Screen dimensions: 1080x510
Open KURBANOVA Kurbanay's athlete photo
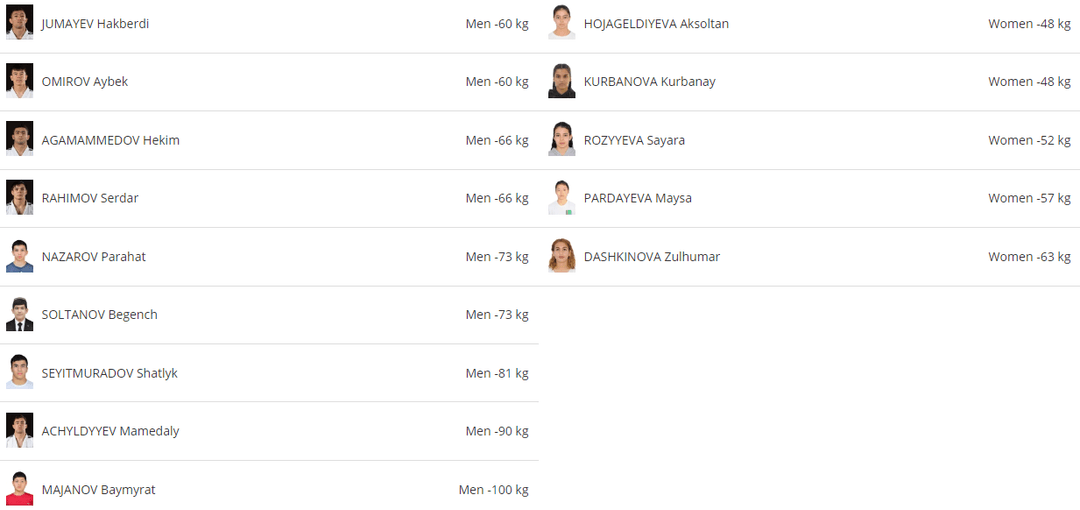tap(562, 81)
